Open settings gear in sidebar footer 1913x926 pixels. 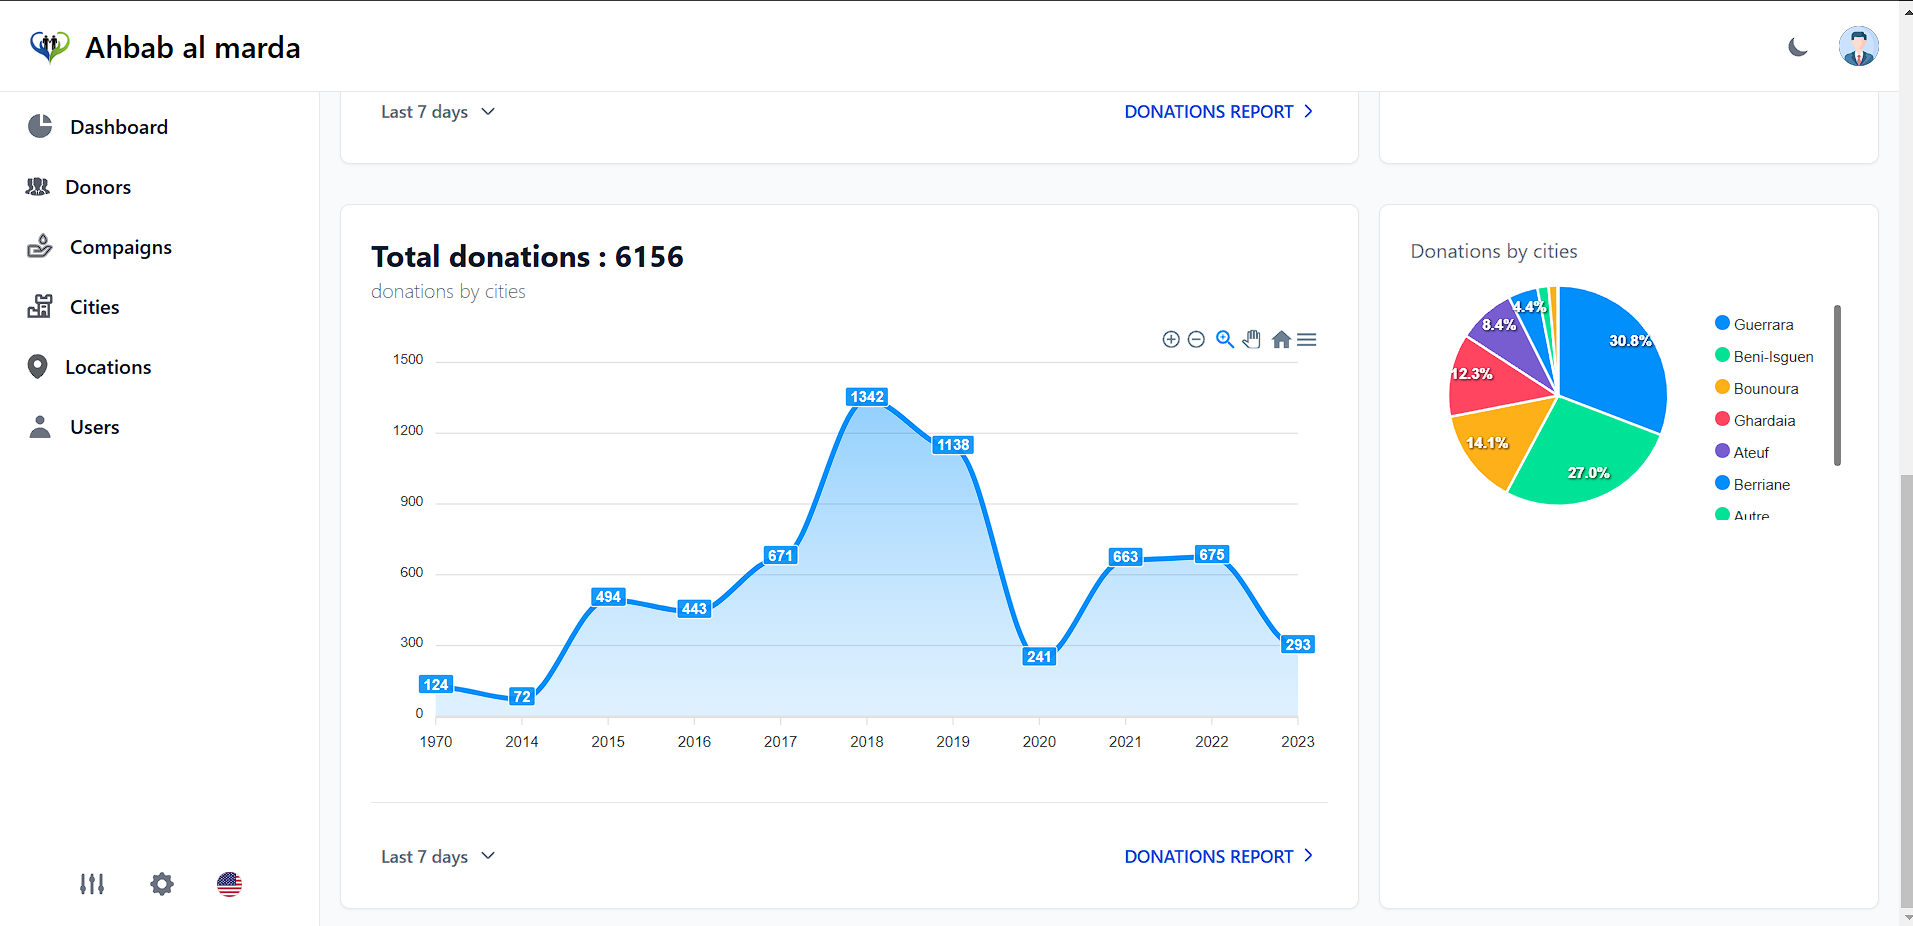(x=162, y=884)
